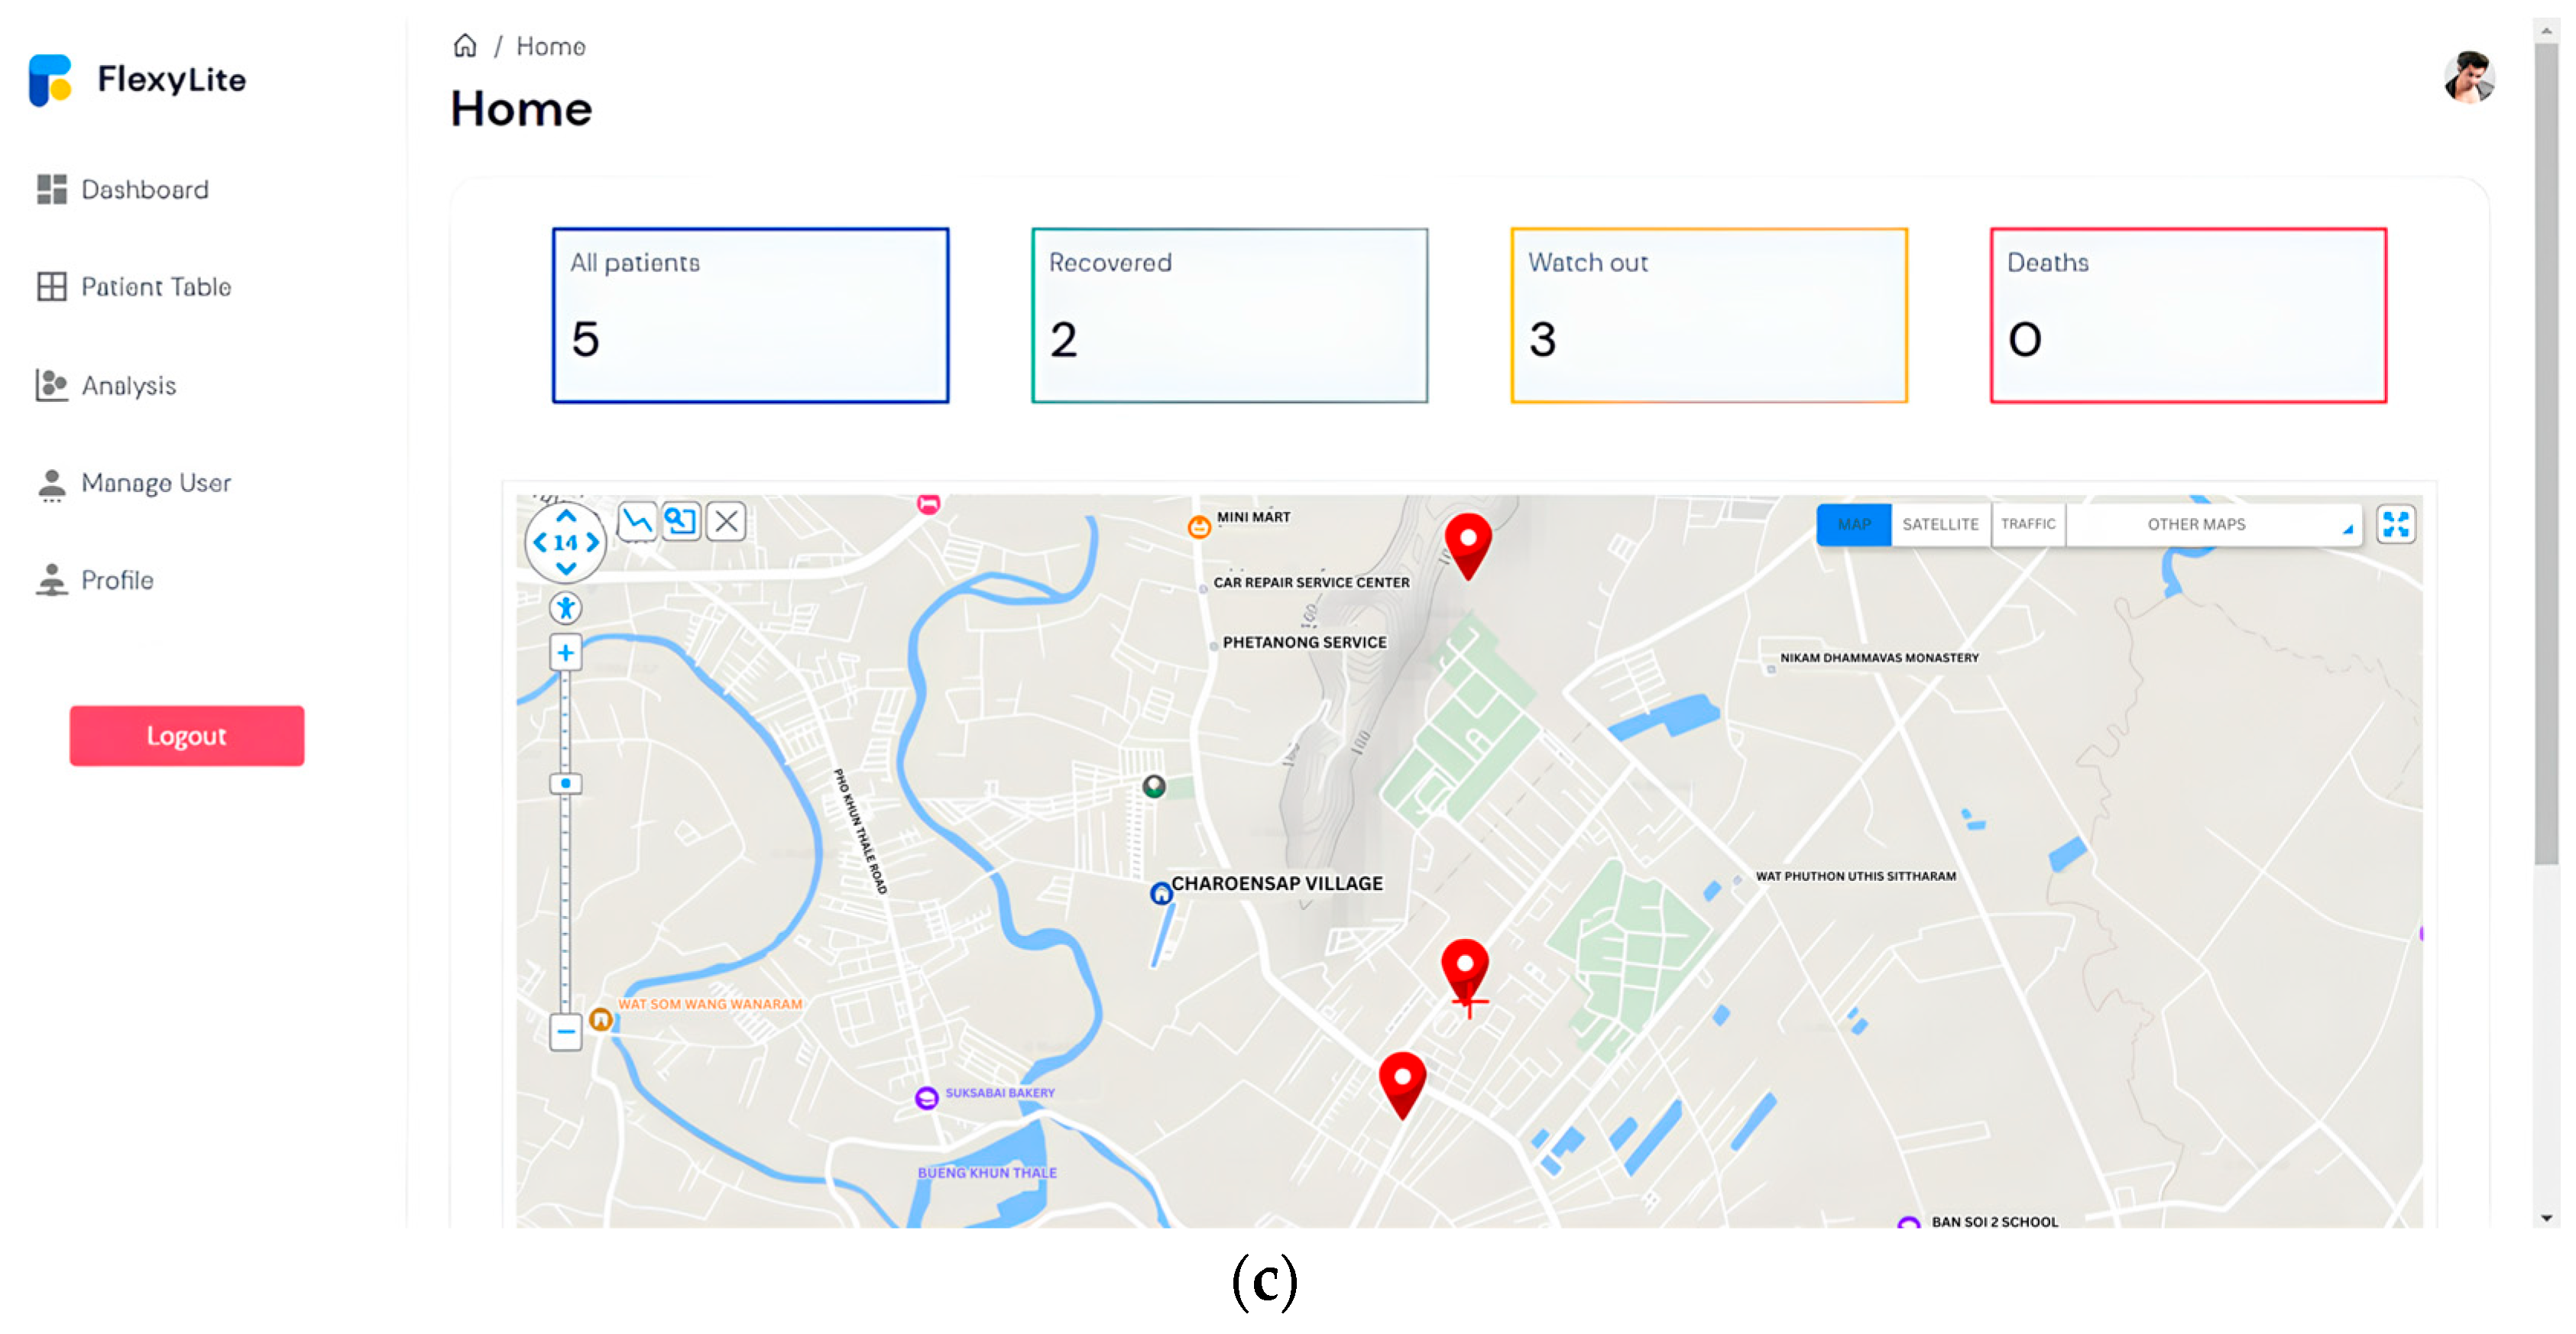Select the line measure tool icon
Screen dimensions: 2576x1334
pos(637,521)
